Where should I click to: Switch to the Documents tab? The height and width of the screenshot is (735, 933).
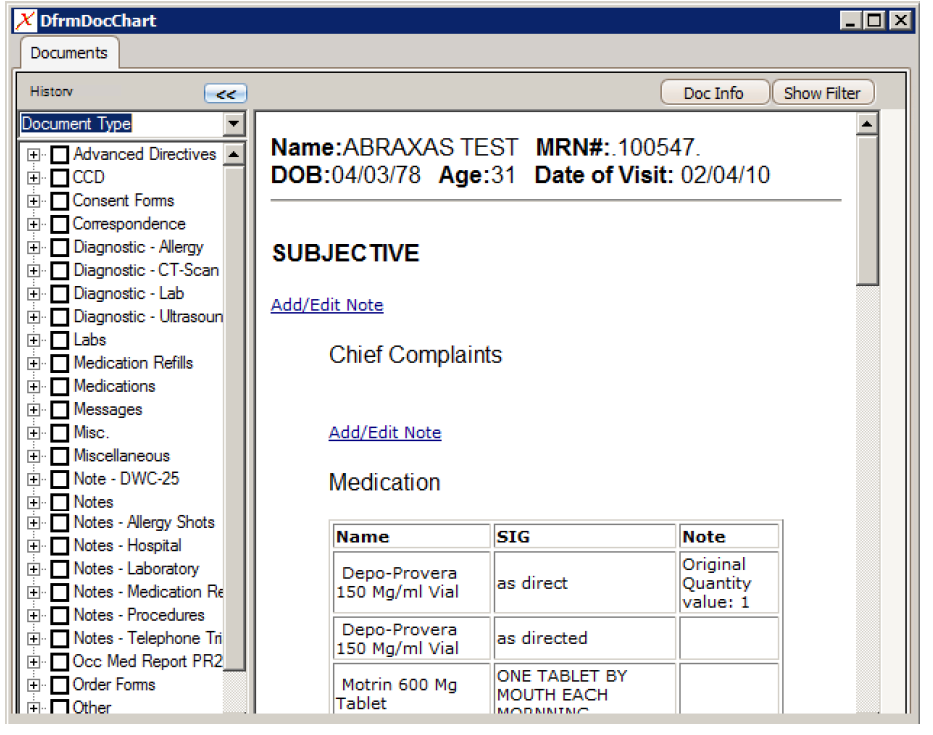[69, 53]
